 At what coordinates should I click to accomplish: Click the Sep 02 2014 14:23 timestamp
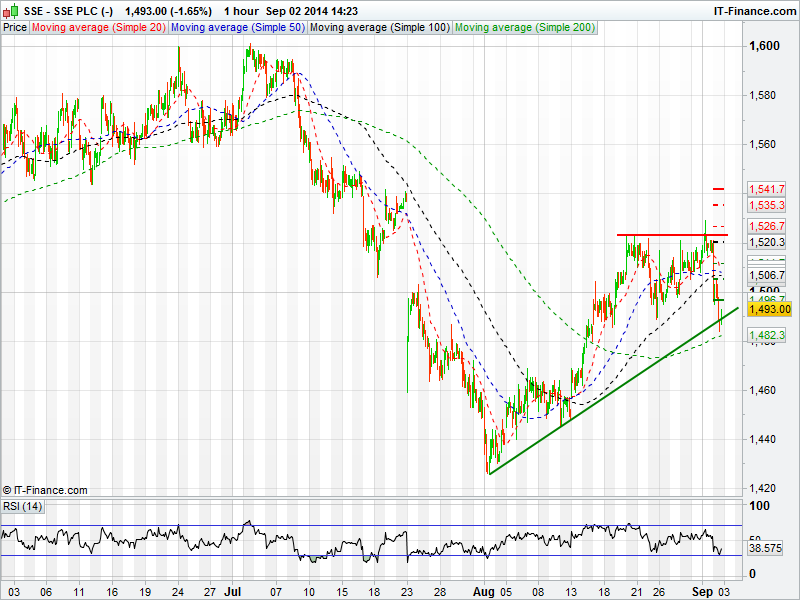tap(312, 11)
